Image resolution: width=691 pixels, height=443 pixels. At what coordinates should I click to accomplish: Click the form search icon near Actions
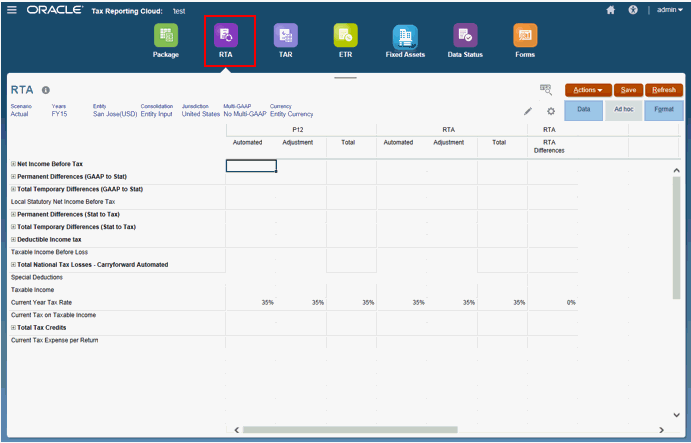546,90
